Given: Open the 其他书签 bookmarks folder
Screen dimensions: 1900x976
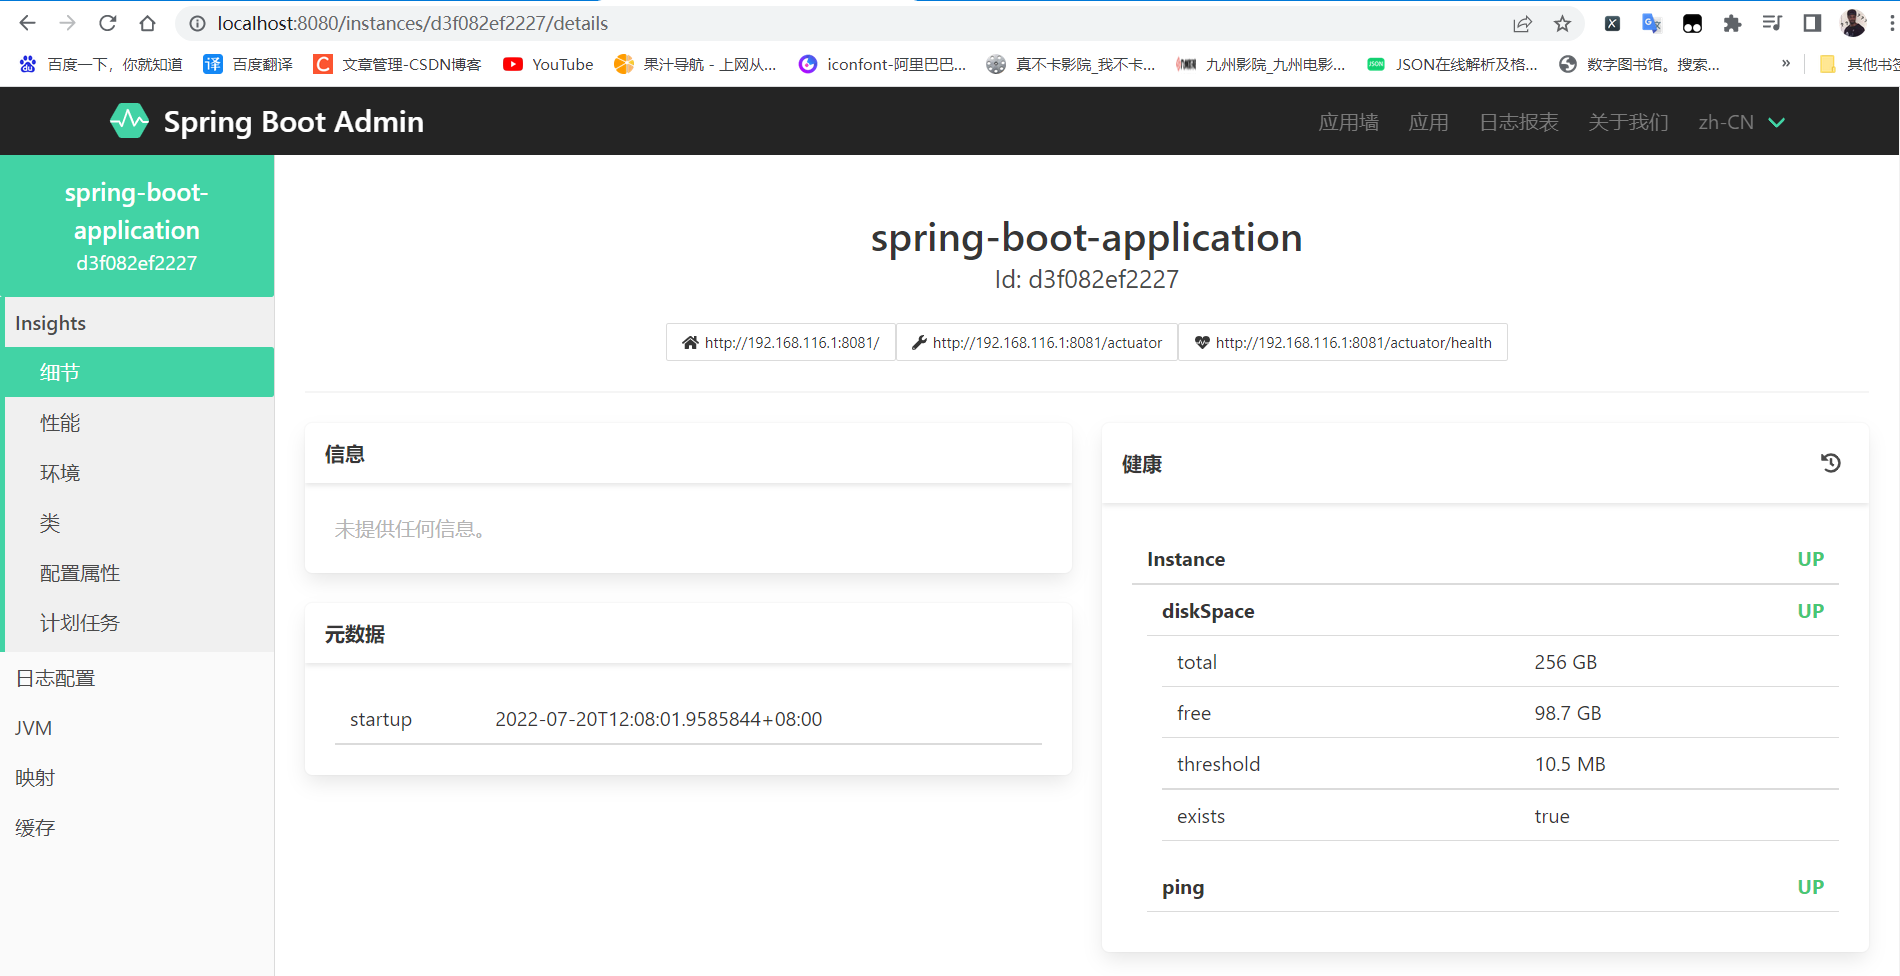Looking at the screenshot, I should [1859, 64].
